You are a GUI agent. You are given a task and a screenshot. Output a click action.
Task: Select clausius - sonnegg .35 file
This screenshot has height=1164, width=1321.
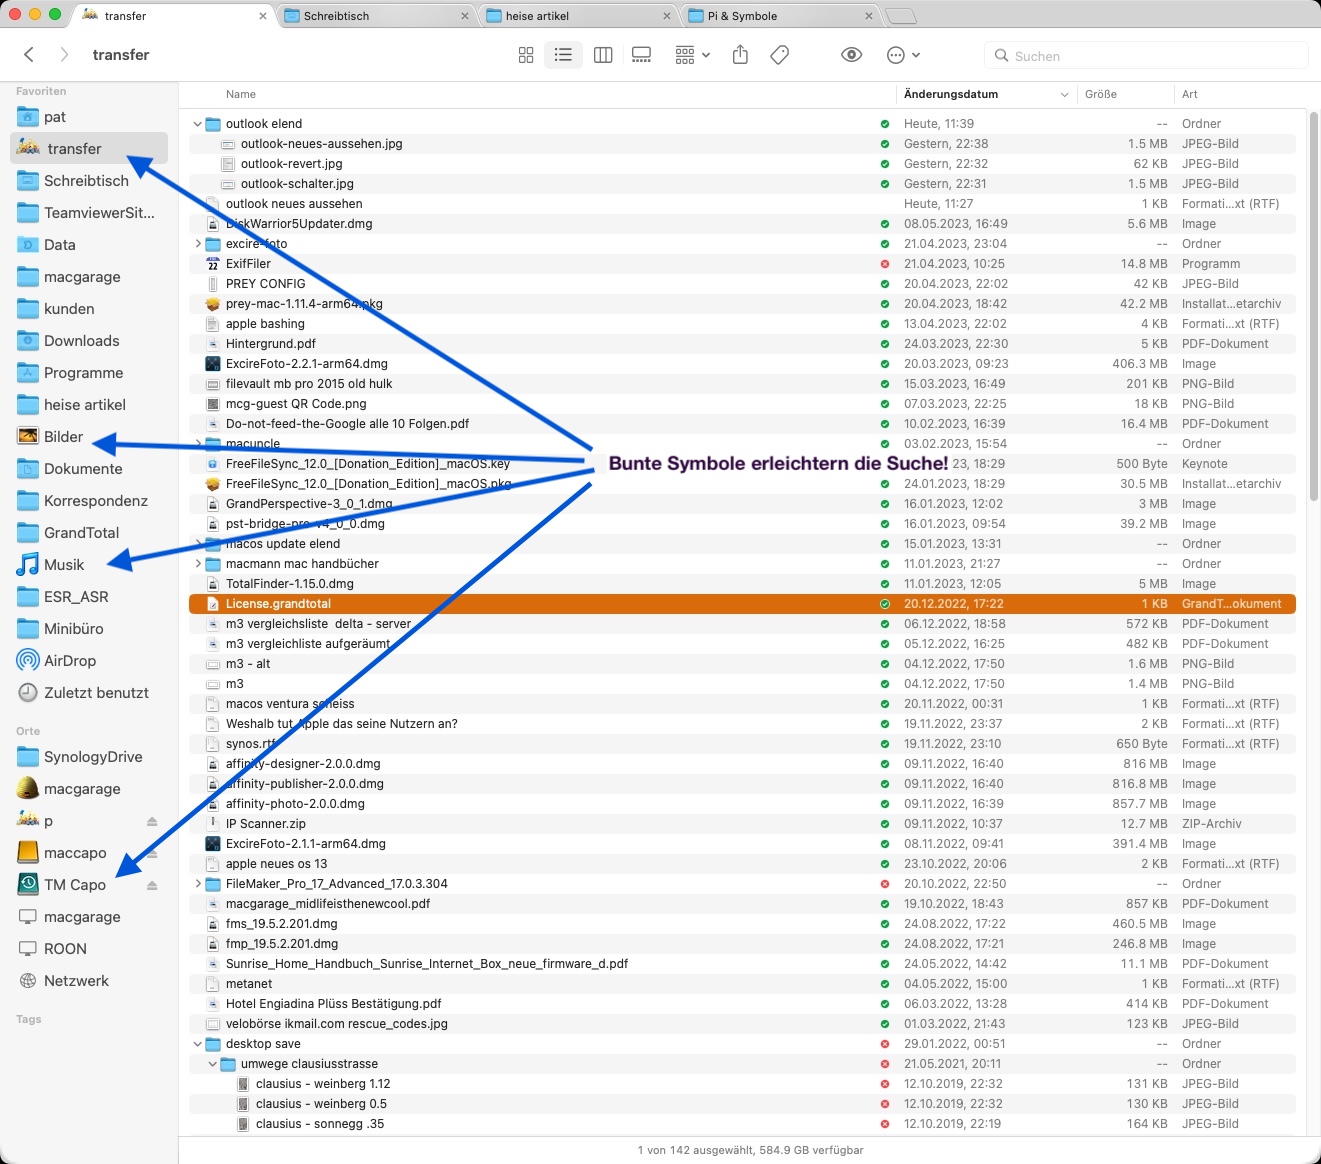pyautogui.click(x=742, y=1124)
